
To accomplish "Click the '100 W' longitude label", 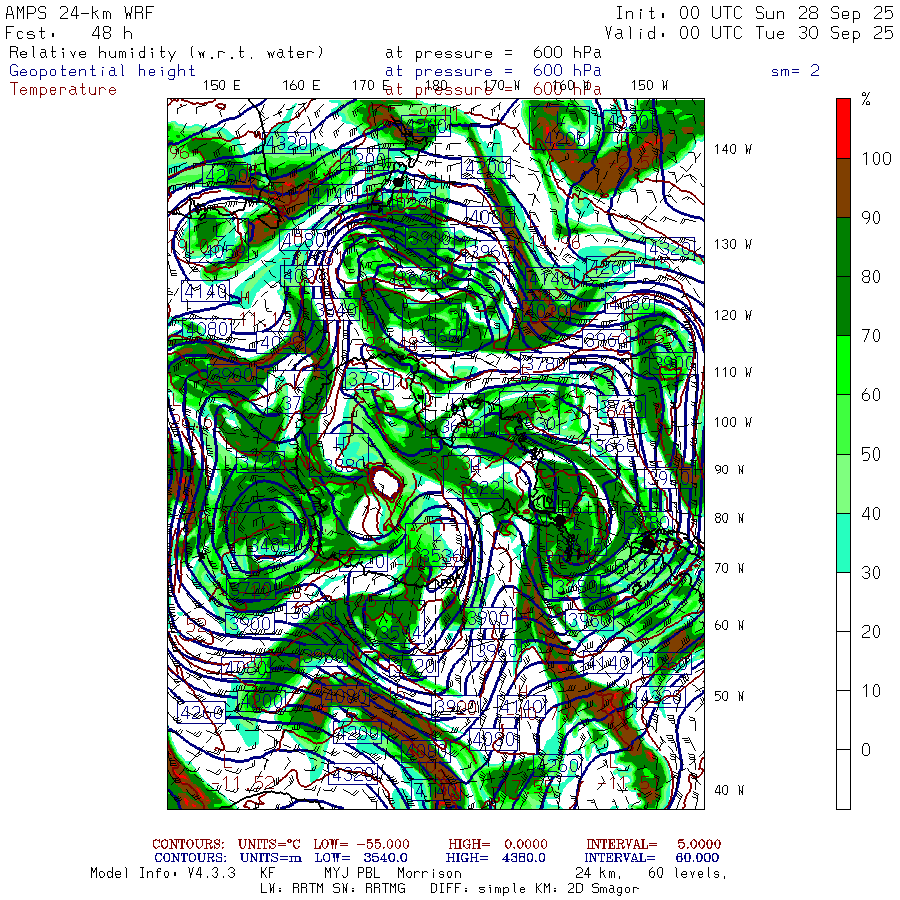I will click(x=732, y=422).
